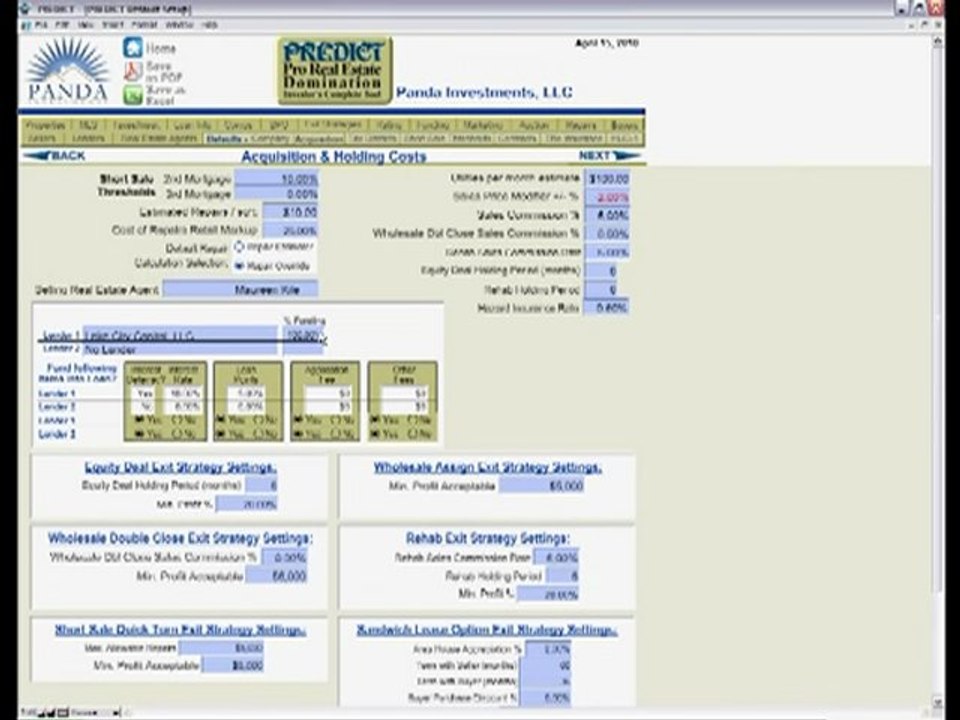Image resolution: width=960 pixels, height=720 pixels.
Task: Open the Lenders tab in second row
Action: pyautogui.click(x=89, y=139)
